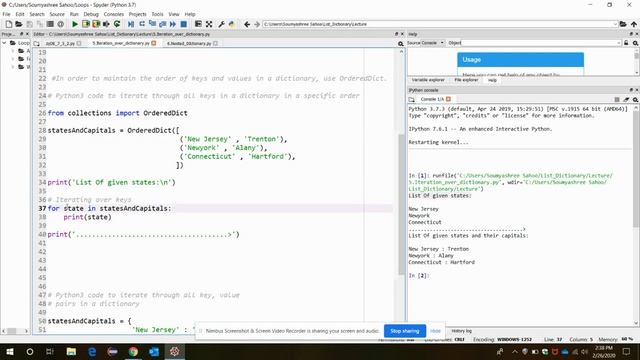Expand working directory path dropdown
This screenshot has height=360, width=640.
tap(615, 24)
